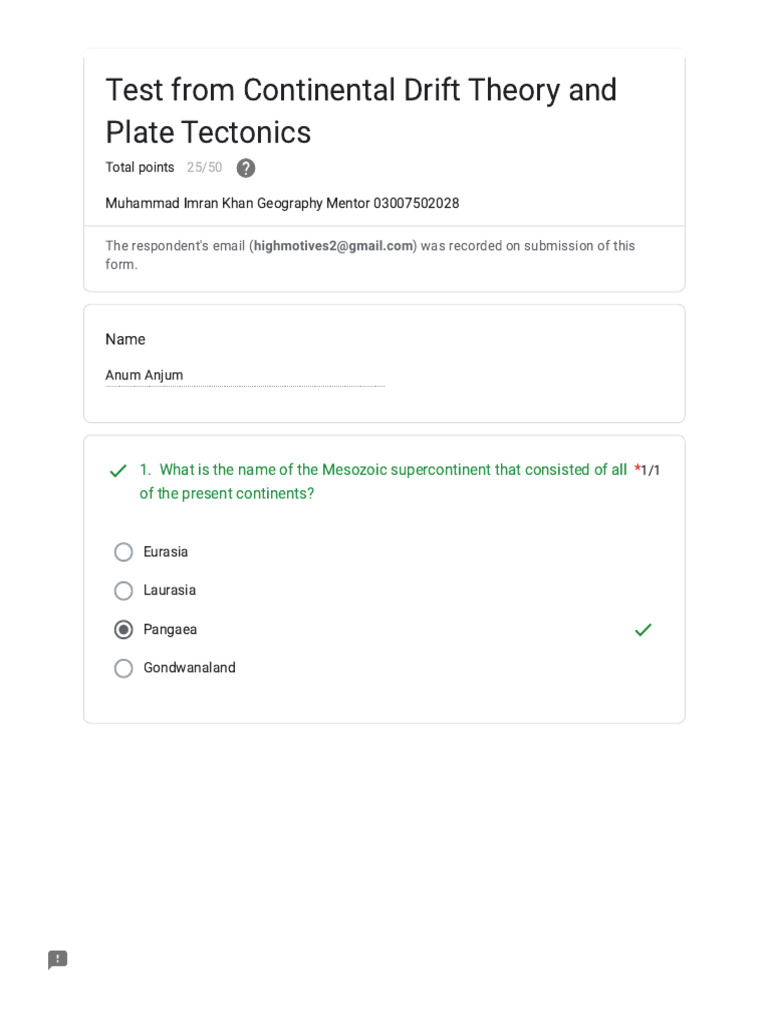Click the Total points label
Image resolution: width=768 pixels, height=1024 pixels.
click(140, 168)
